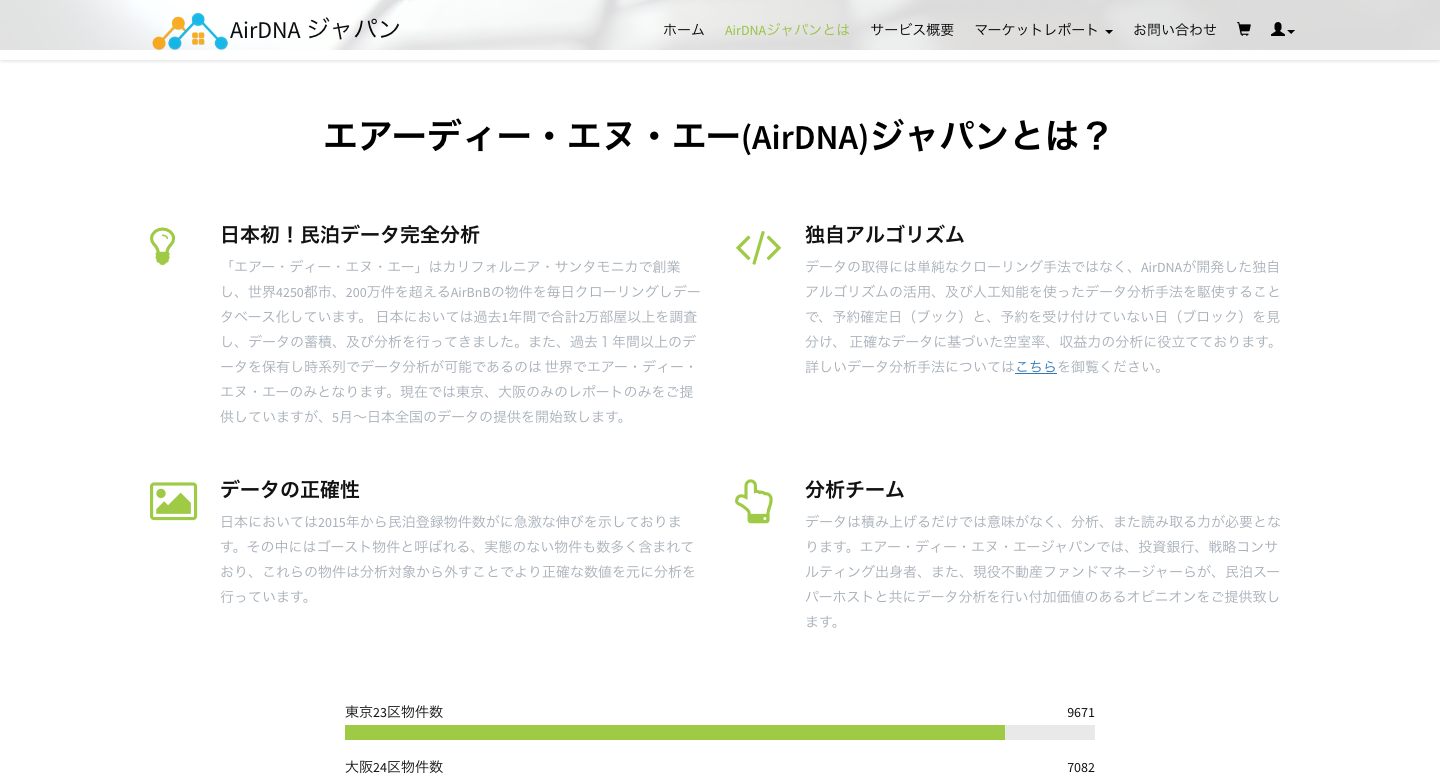The image size is (1440, 778).
Task: Click the pointing hand icon
Action: (x=754, y=501)
